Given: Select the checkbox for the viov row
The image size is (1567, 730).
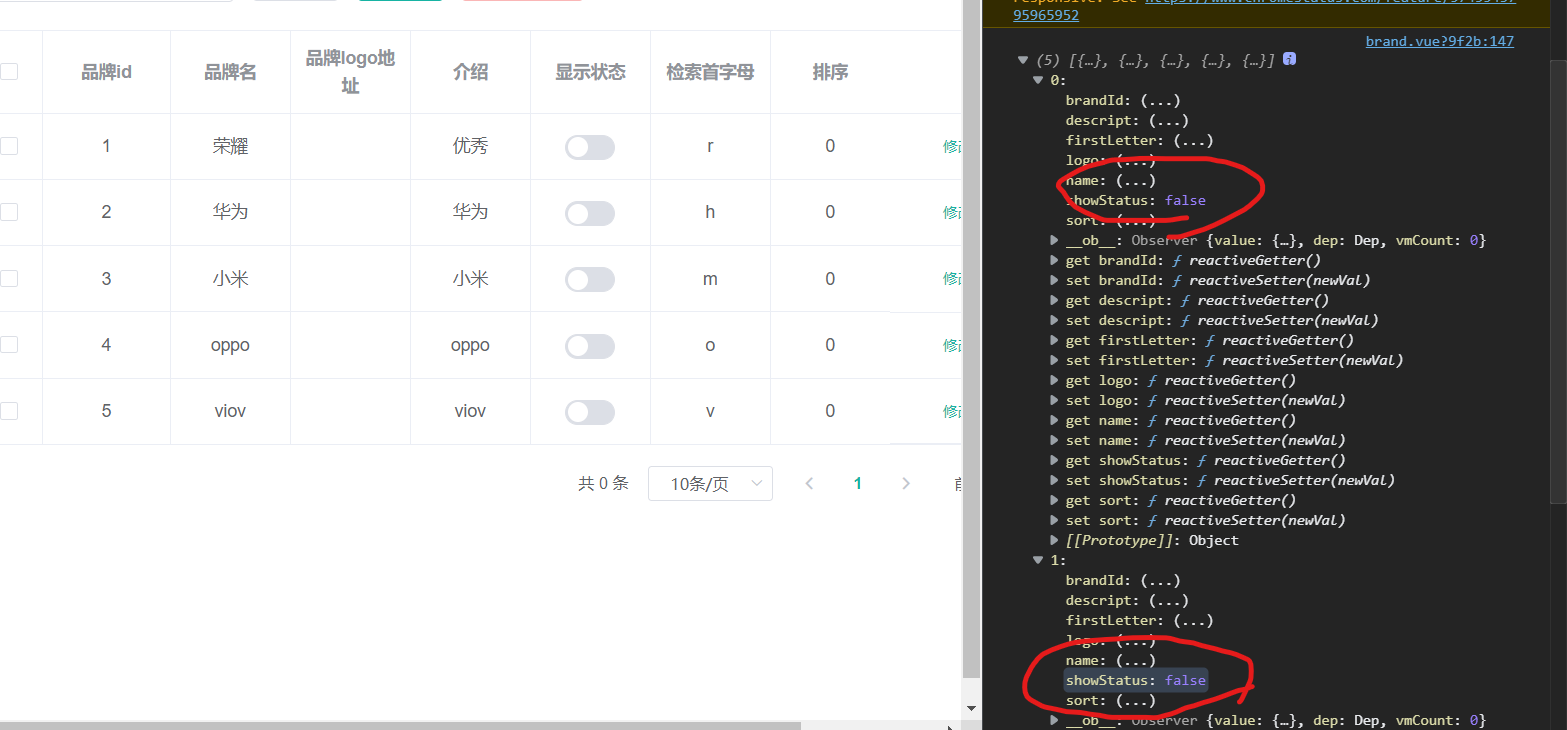Looking at the screenshot, I should [9, 411].
